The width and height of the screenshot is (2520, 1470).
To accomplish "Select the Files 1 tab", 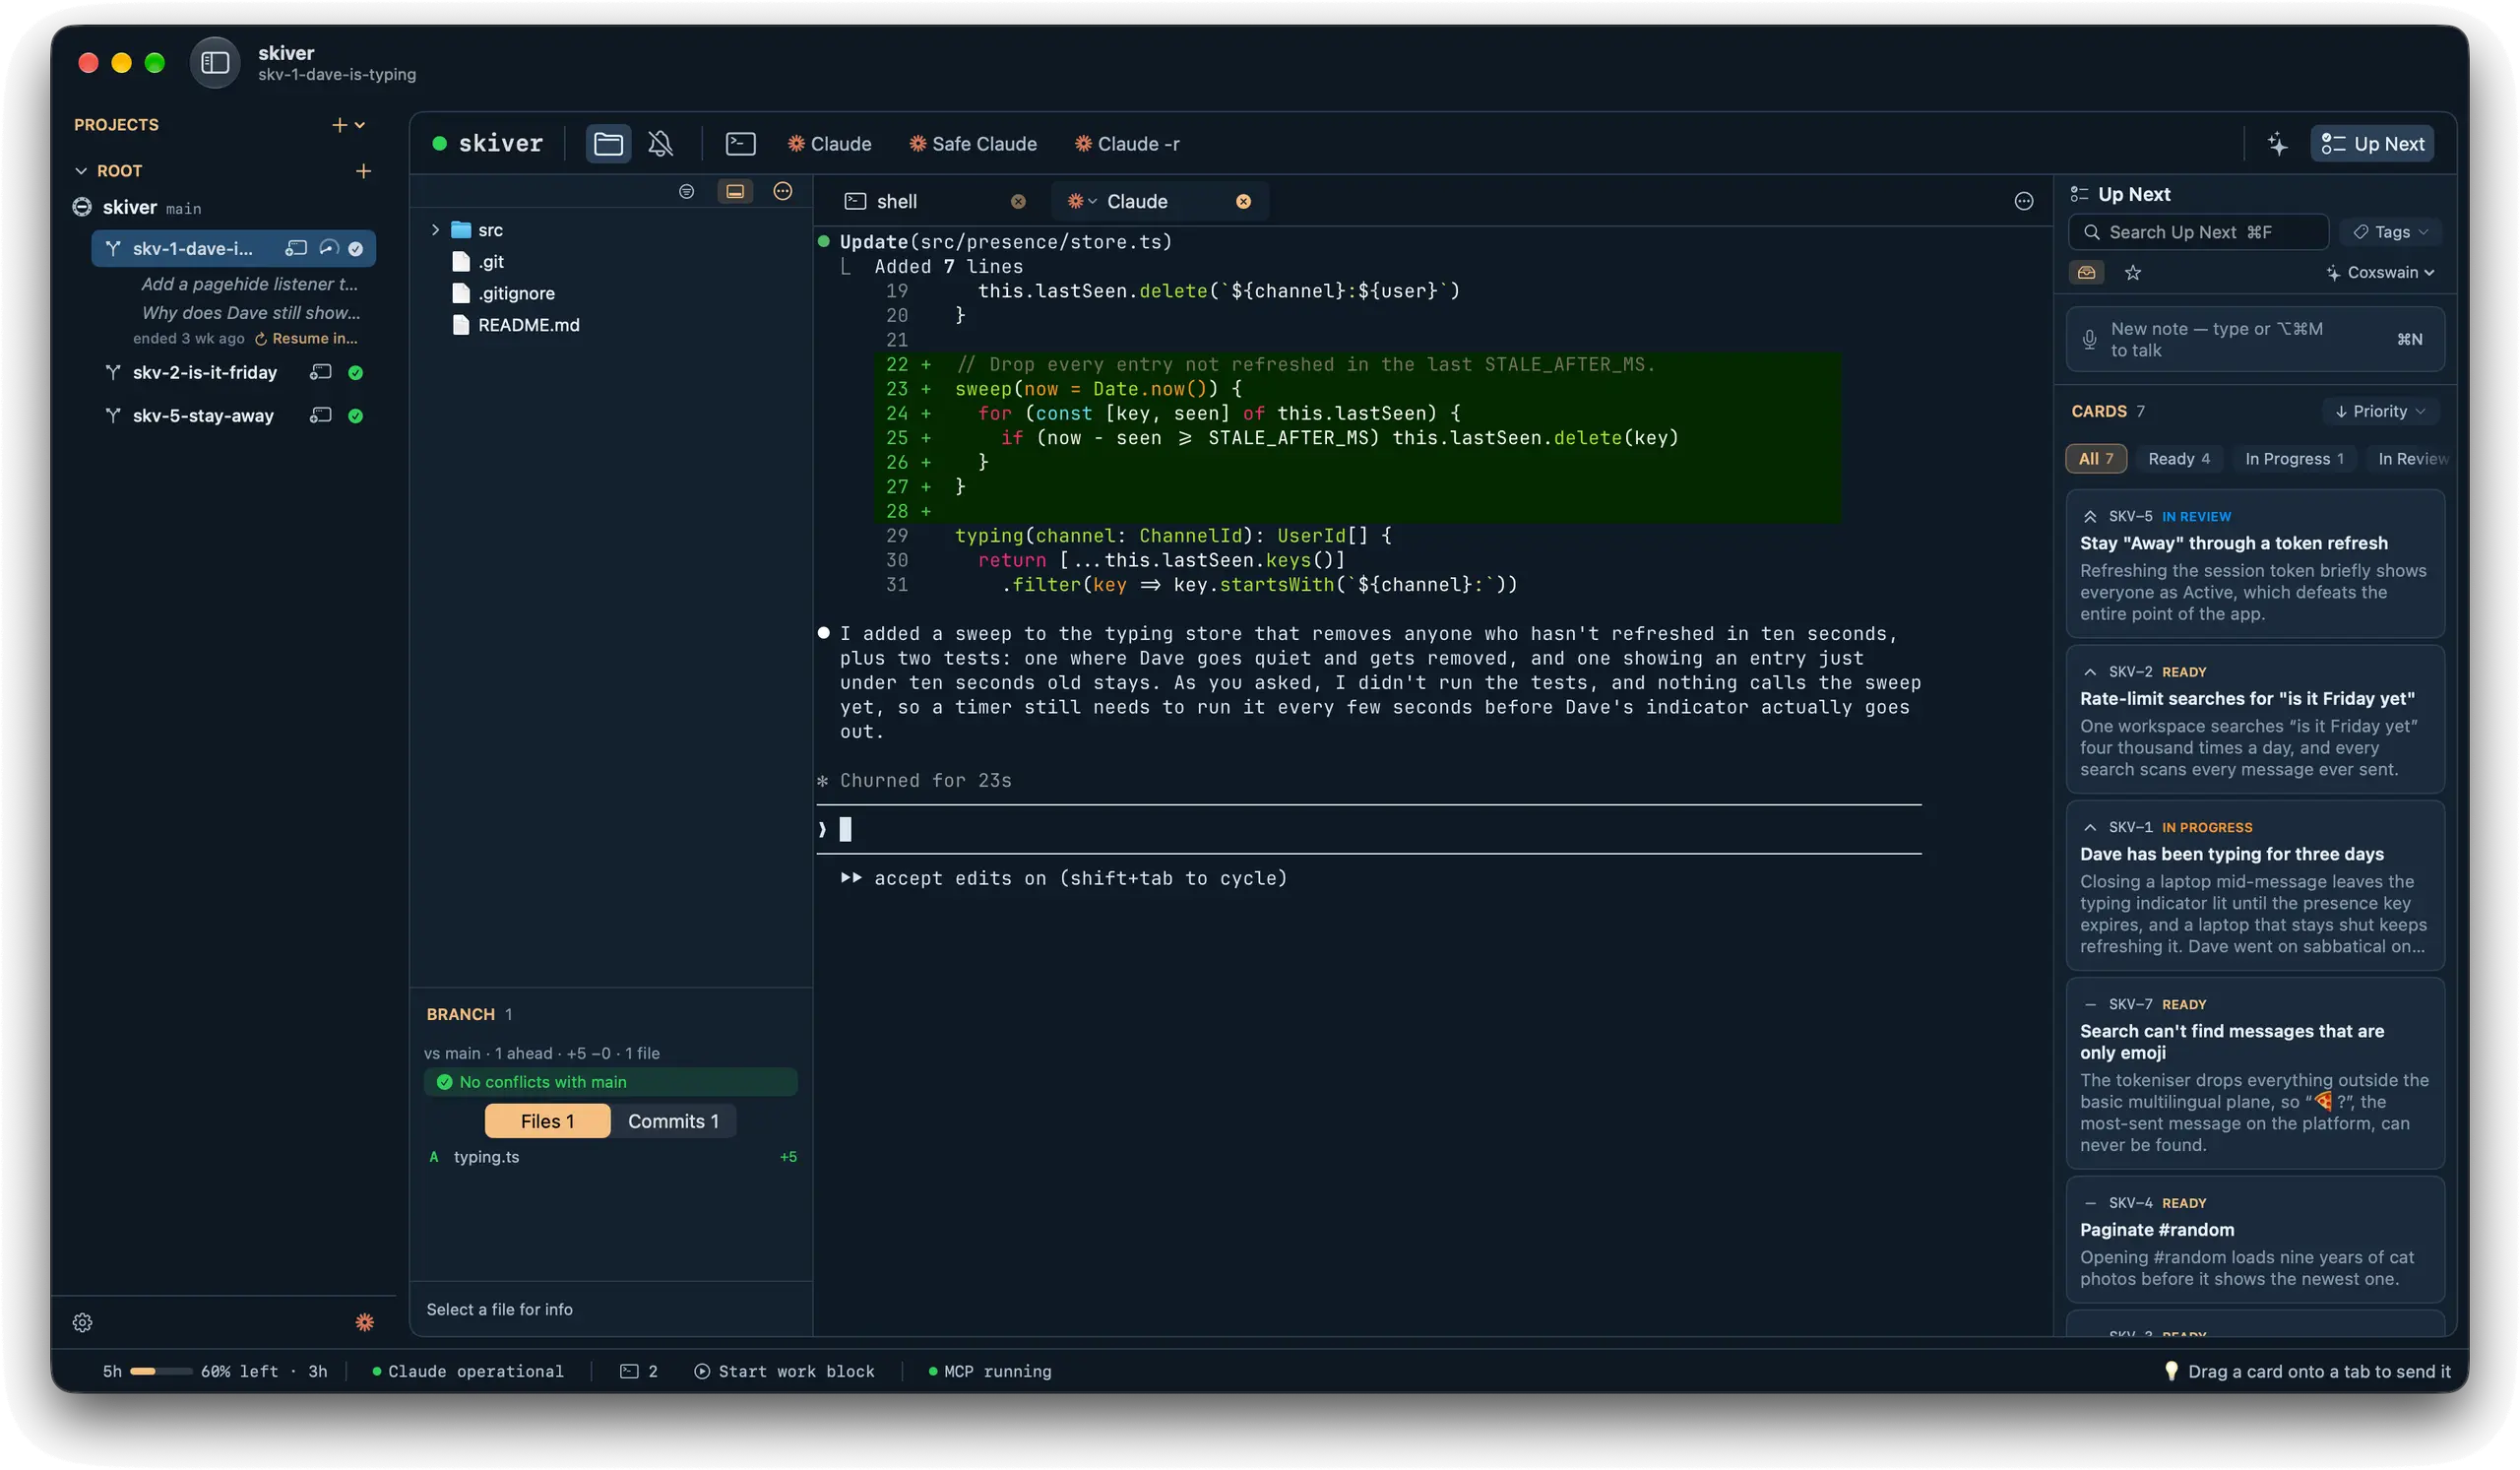I will [x=547, y=1122].
